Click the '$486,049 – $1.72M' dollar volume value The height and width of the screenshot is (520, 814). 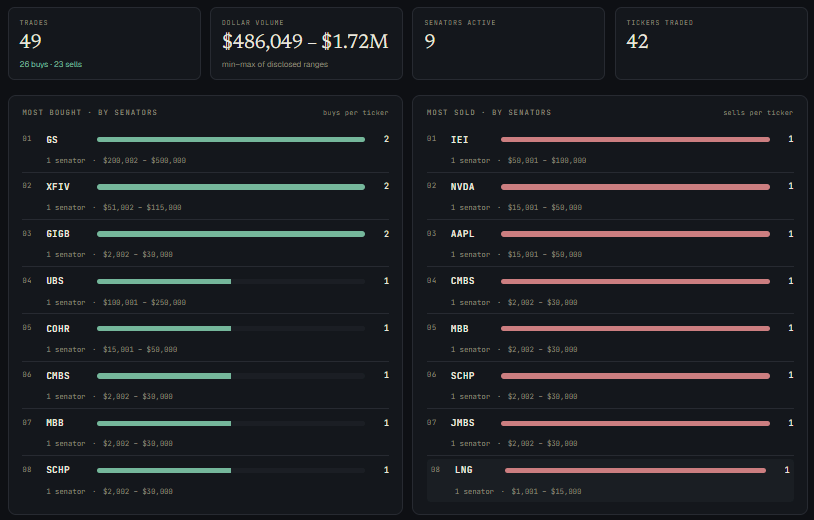click(x=305, y=42)
